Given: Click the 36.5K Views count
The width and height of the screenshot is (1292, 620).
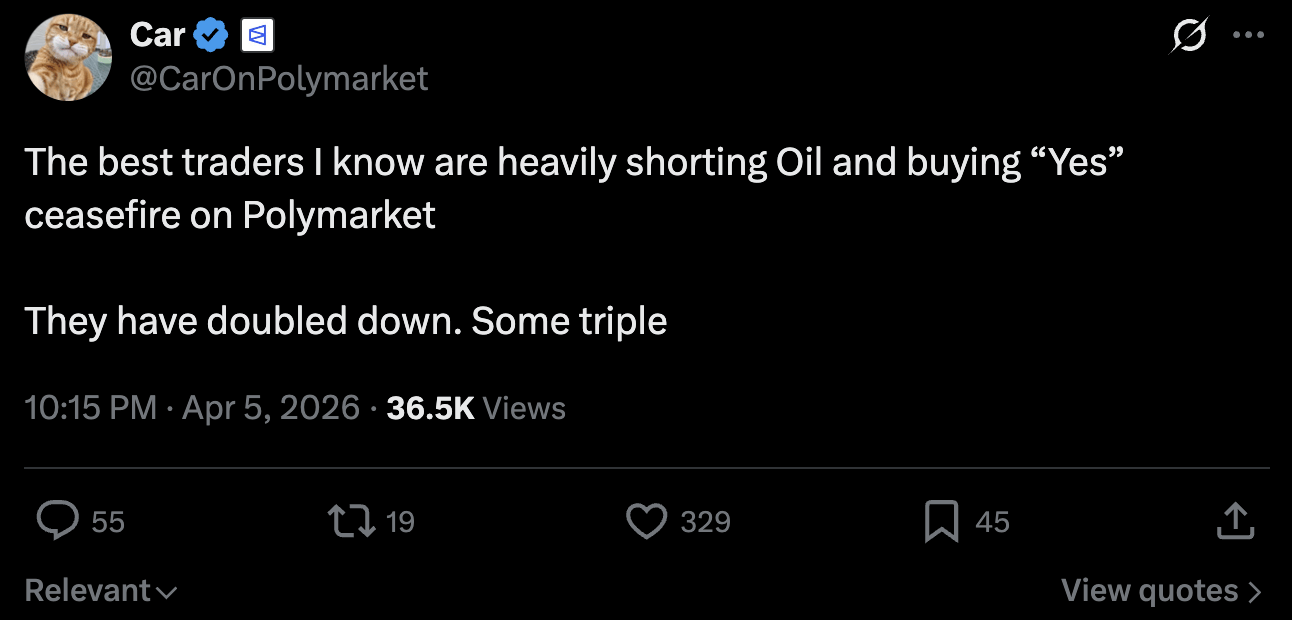Looking at the screenshot, I should point(476,408).
